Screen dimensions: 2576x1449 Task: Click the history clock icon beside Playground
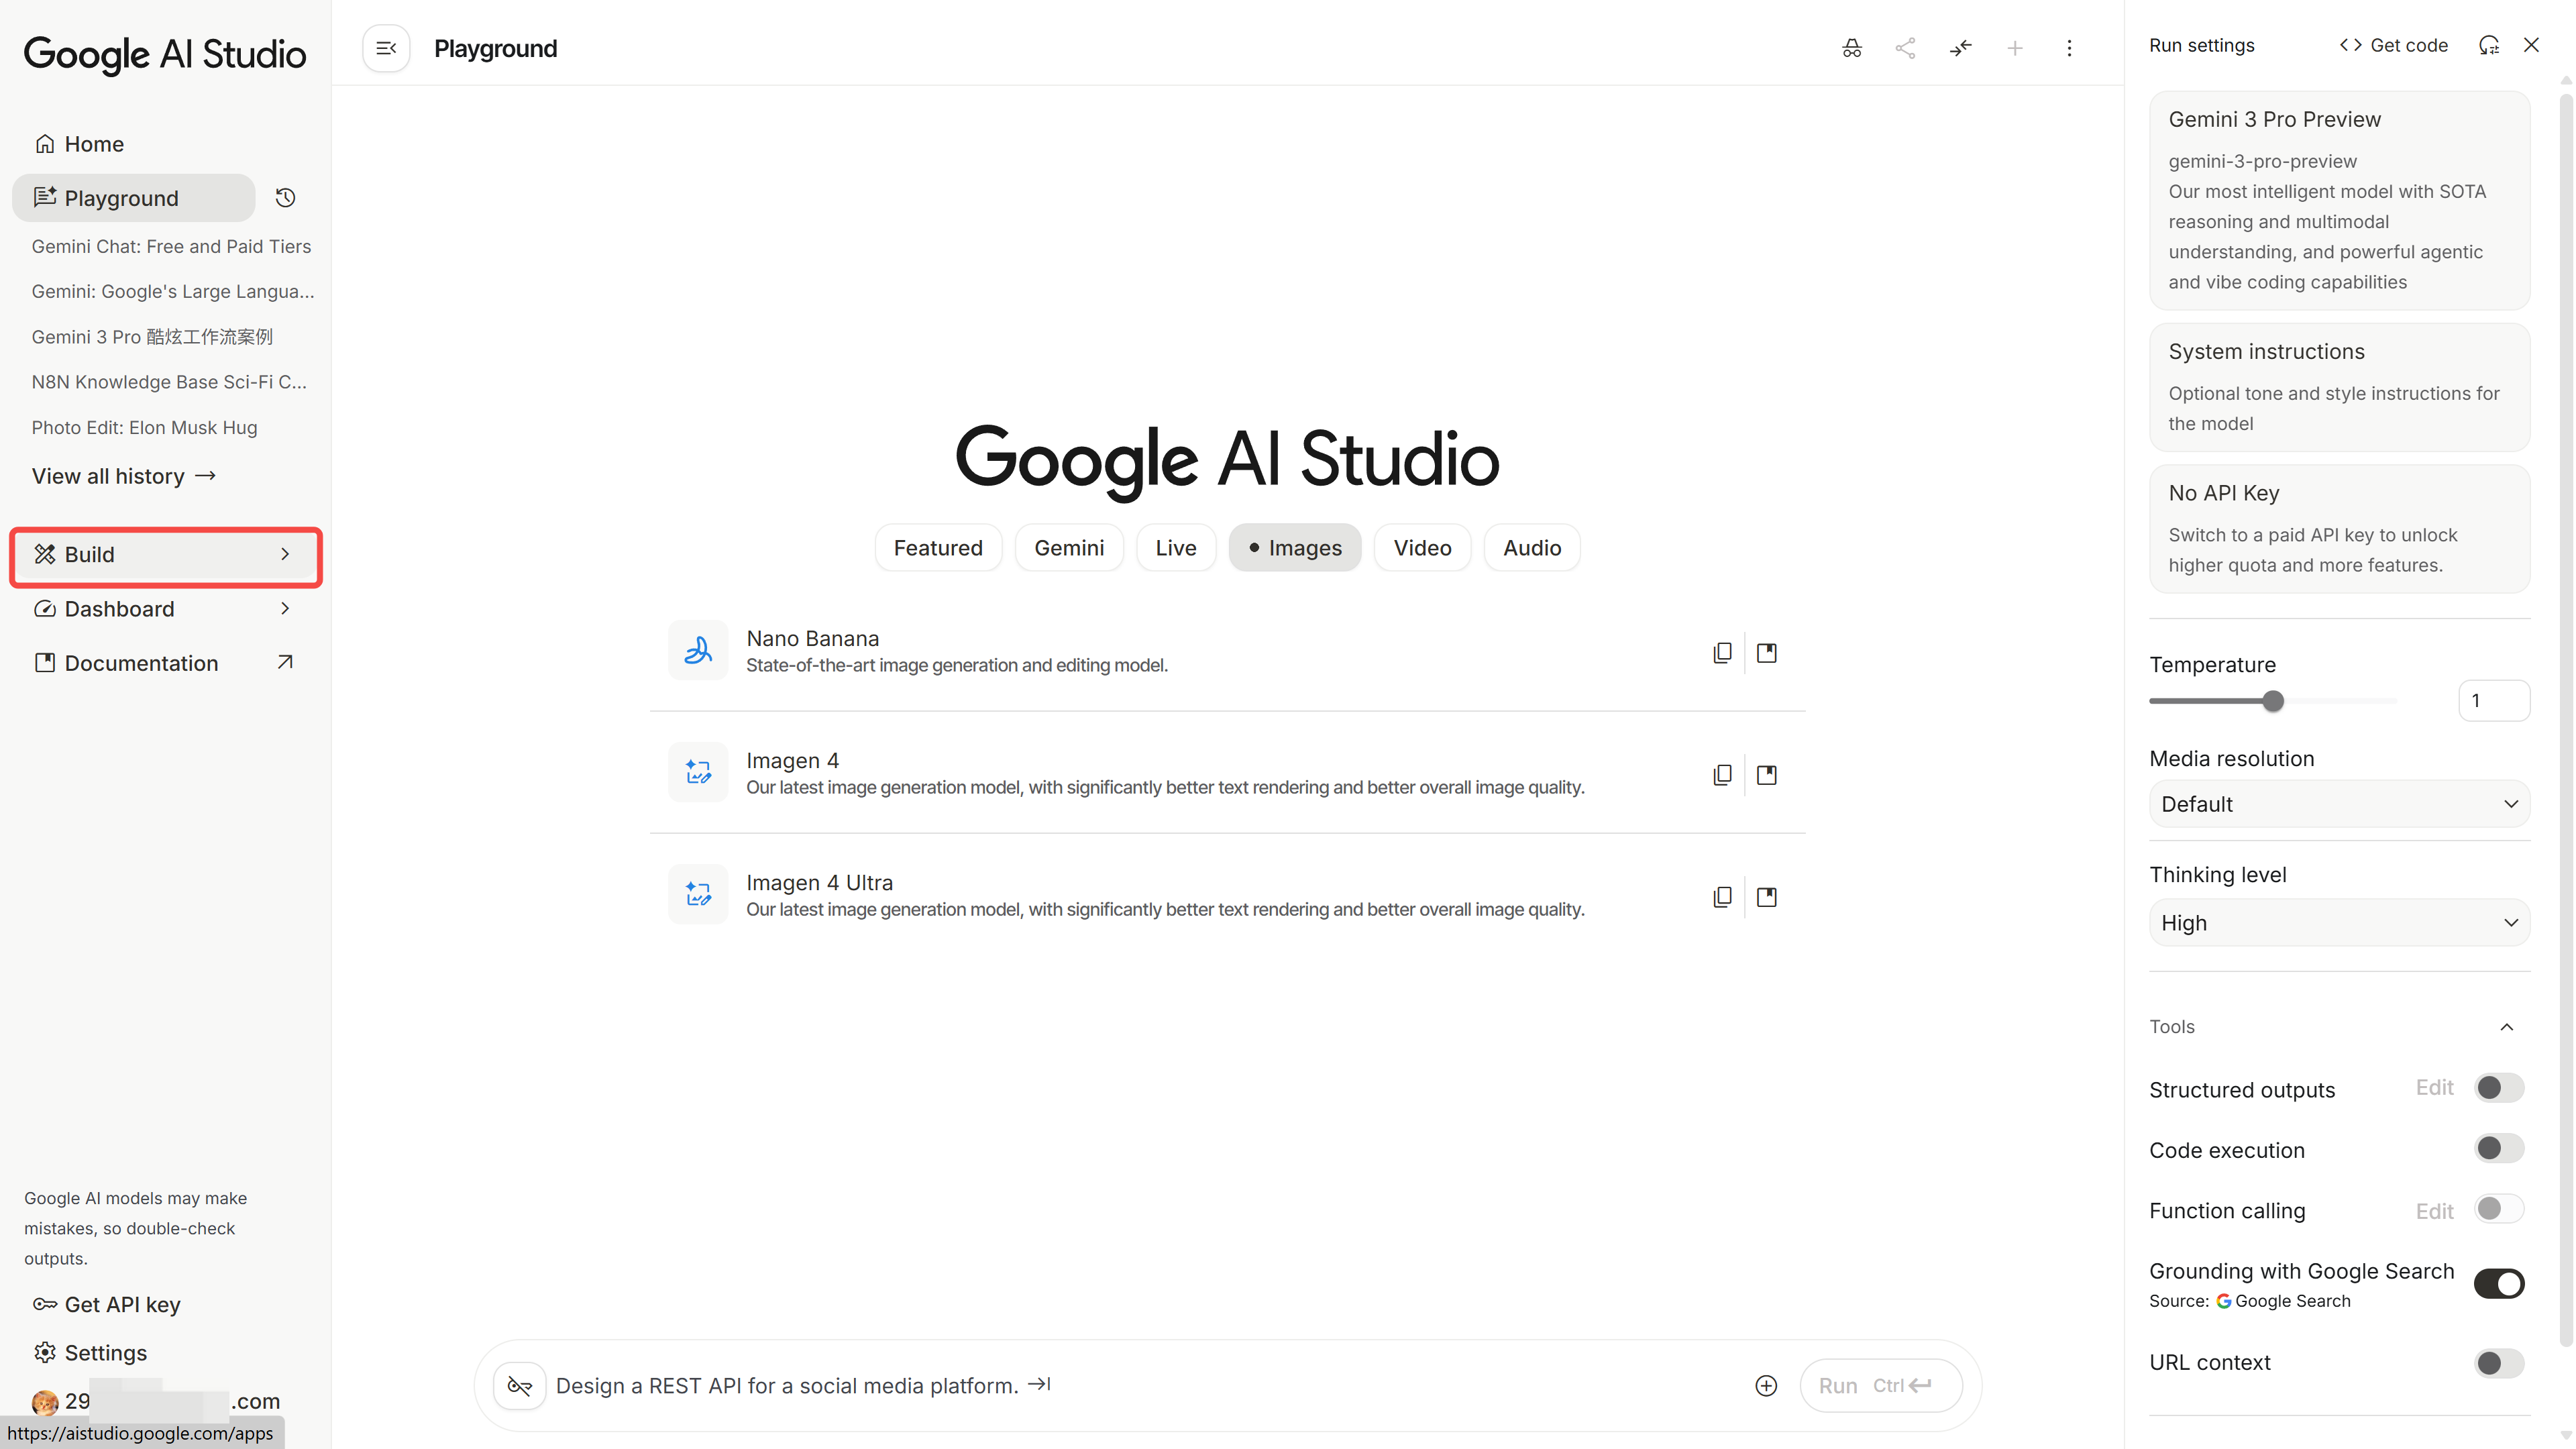coord(285,198)
